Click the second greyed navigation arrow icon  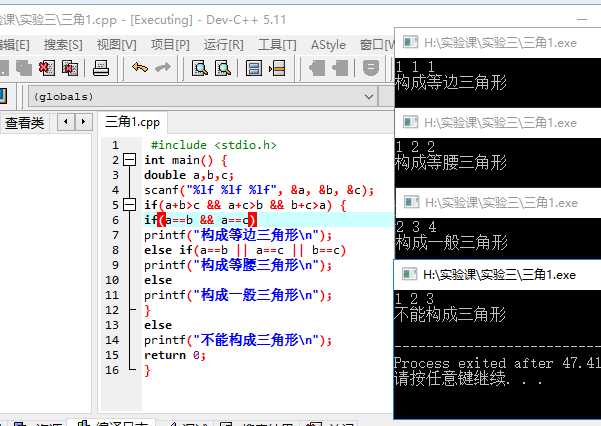coord(340,68)
